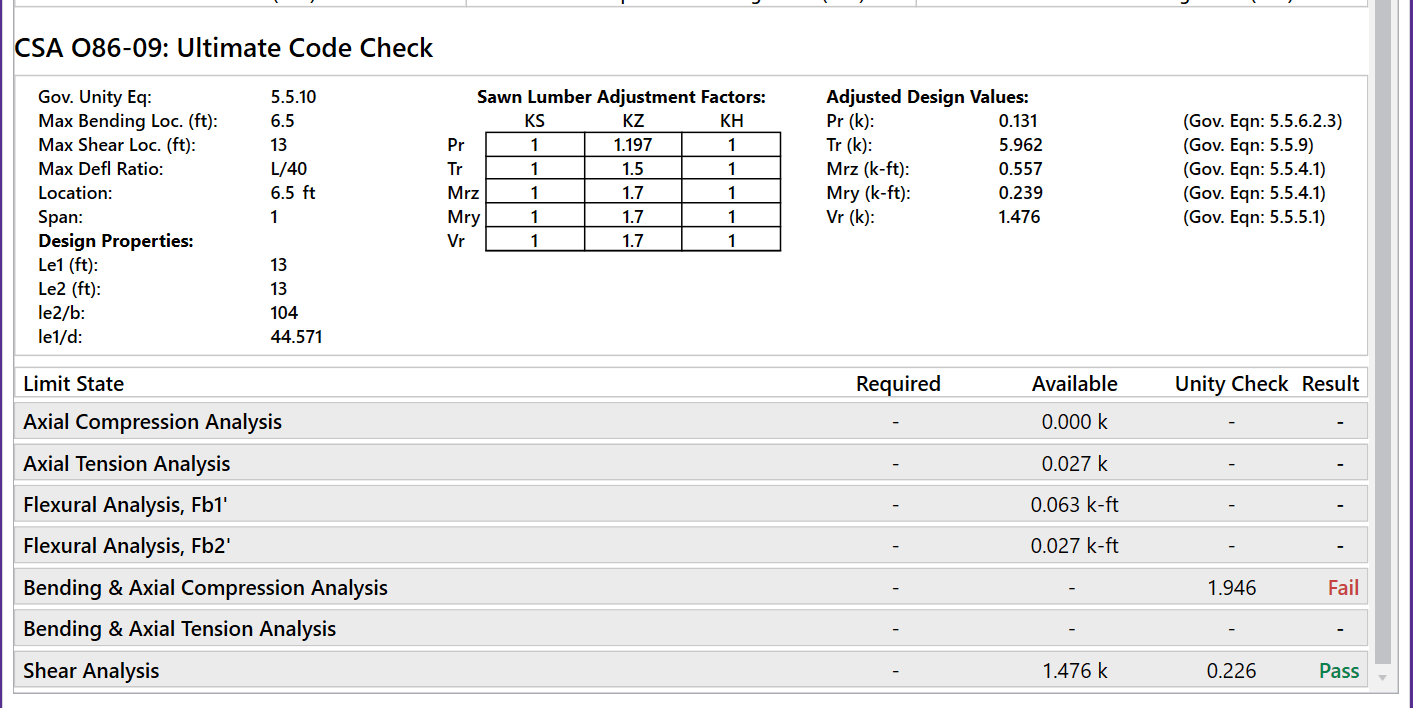Expand the Axial Compression Analysis row
The image size is (1416, 708).
(153, 422)
